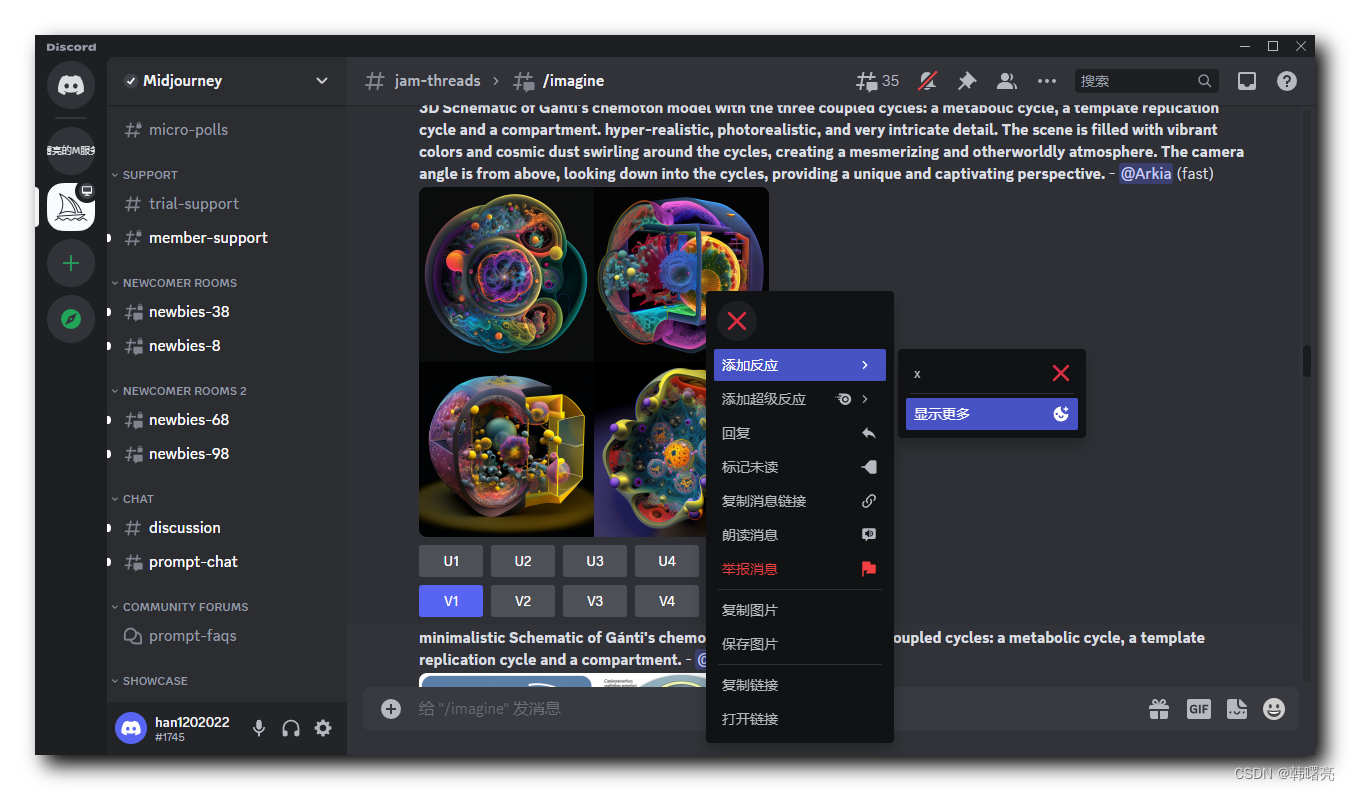
Task: Click search magnifier icon
Action: pos(1205,81)
